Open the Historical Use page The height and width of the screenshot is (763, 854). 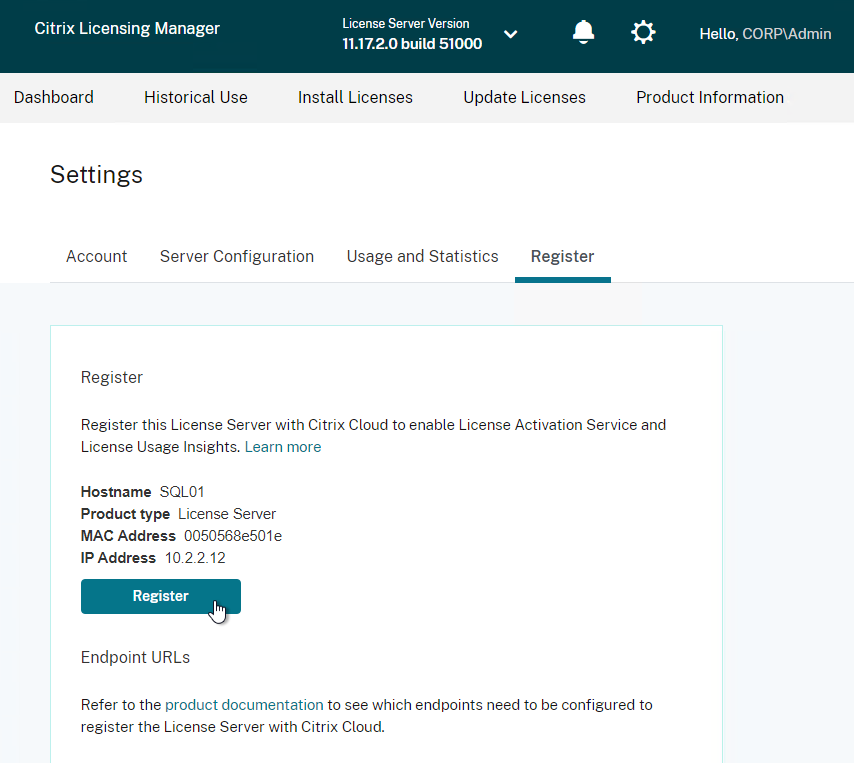click(196, 97)
